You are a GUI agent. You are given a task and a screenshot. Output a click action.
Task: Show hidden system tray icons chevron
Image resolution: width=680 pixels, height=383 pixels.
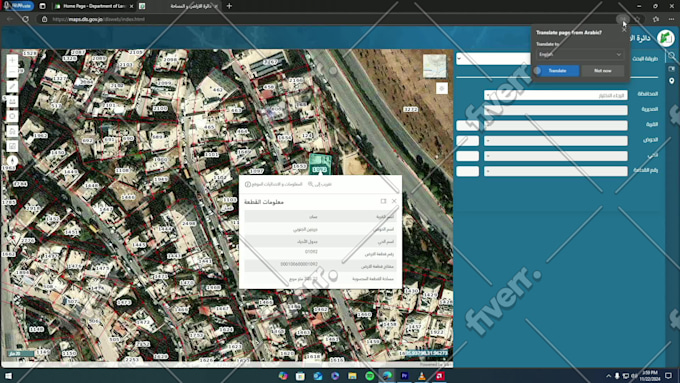tap(608, 376)
